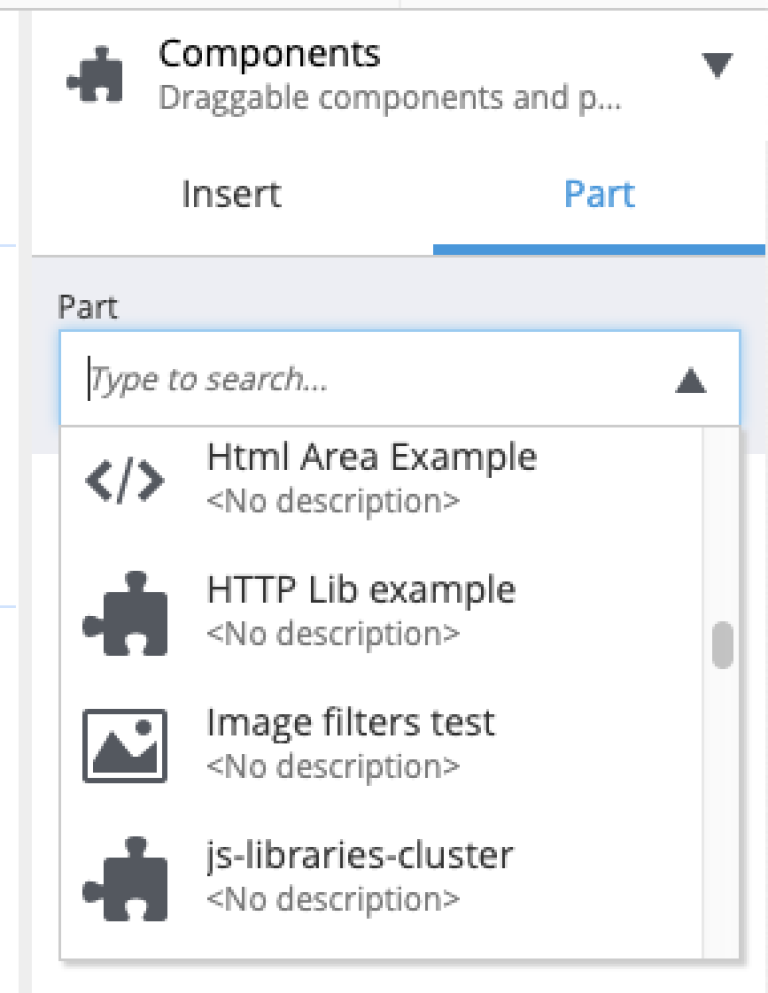Click Draggable components description text
Screen dimensions: 768x993
pos(390,98)
